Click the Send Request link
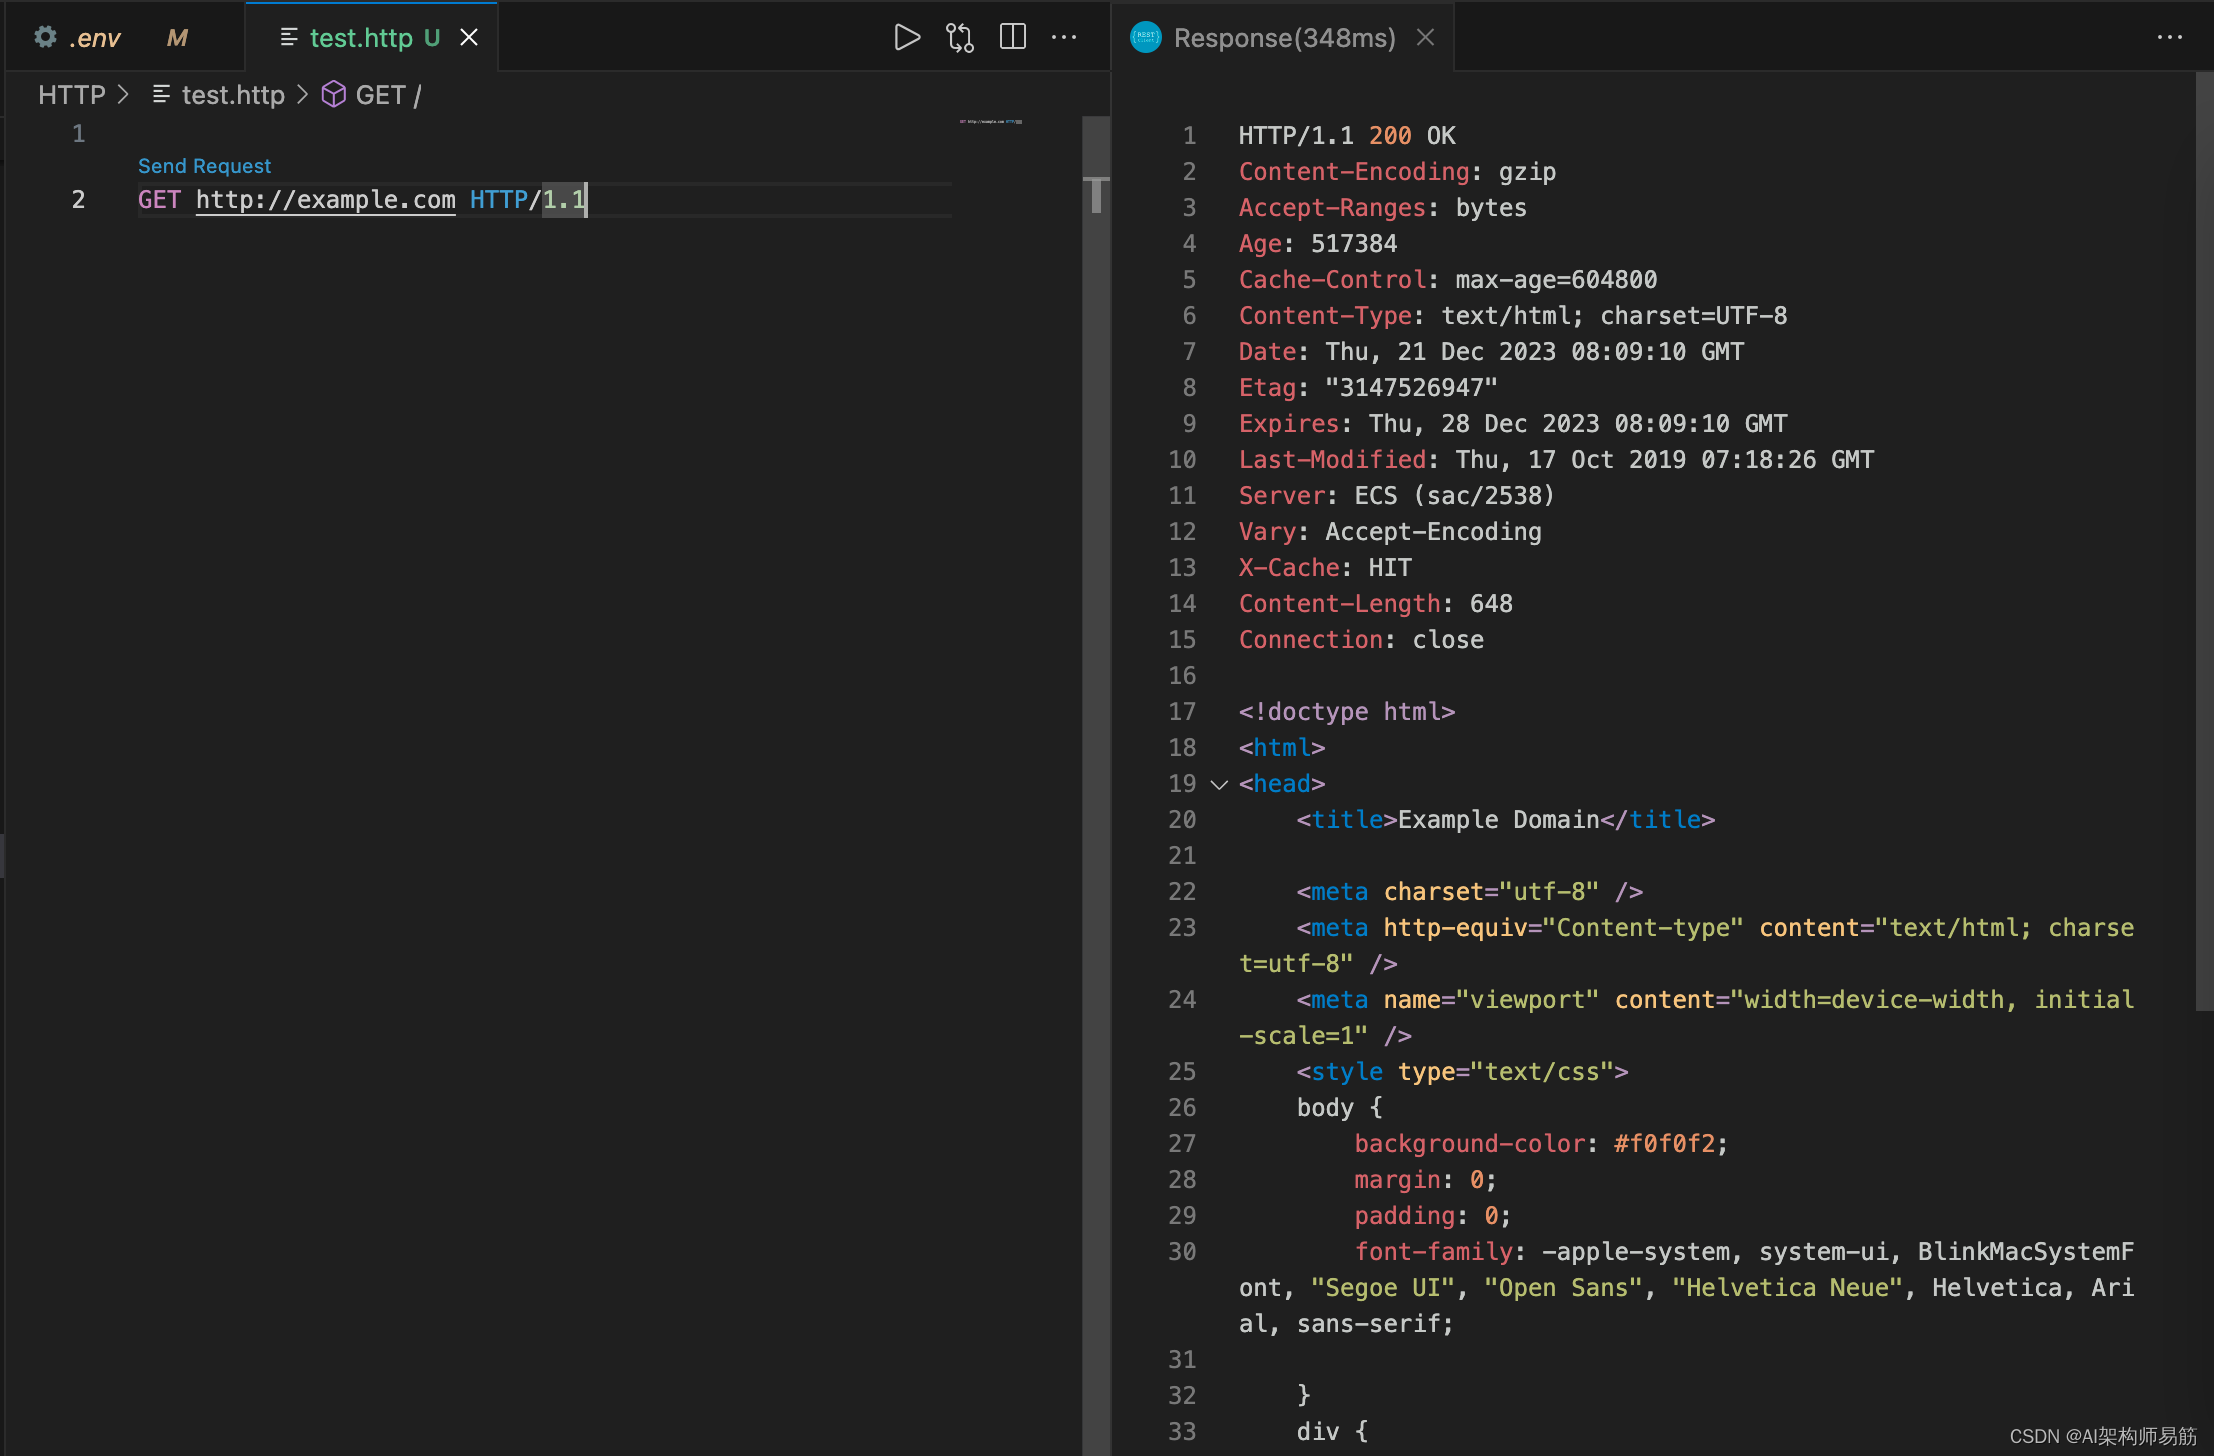 click(204, 166)
